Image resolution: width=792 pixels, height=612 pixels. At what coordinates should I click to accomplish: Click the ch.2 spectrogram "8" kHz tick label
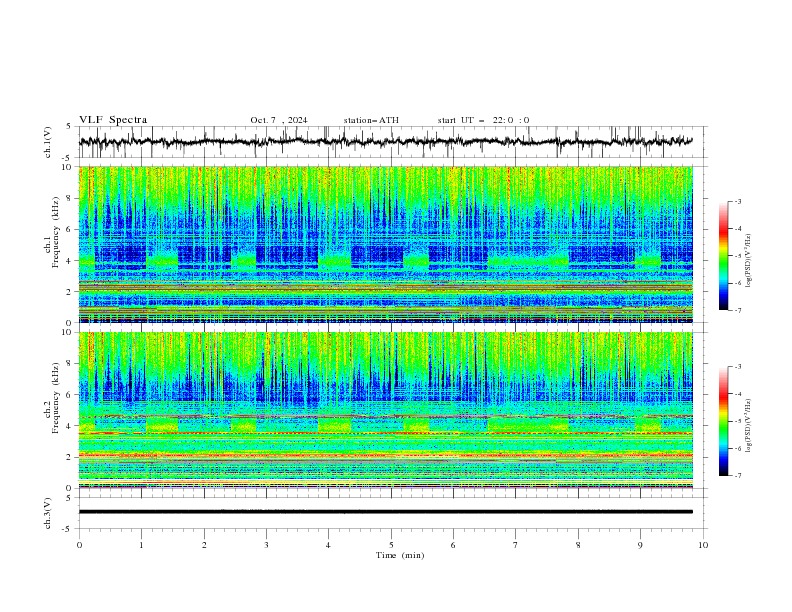point(70,364)
